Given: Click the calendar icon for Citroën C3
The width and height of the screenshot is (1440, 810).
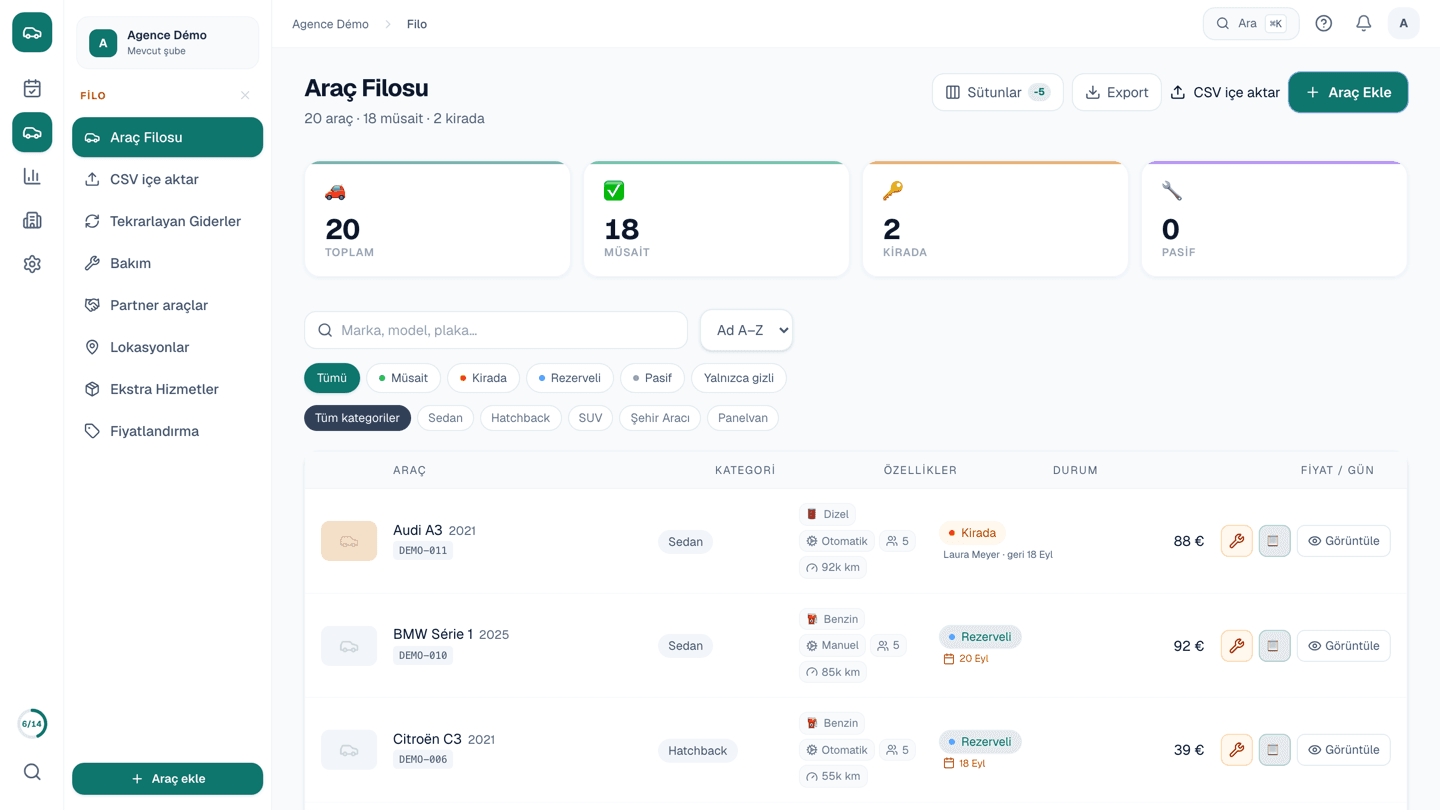Looking at the screenshot, I should tap(1274, 750).
